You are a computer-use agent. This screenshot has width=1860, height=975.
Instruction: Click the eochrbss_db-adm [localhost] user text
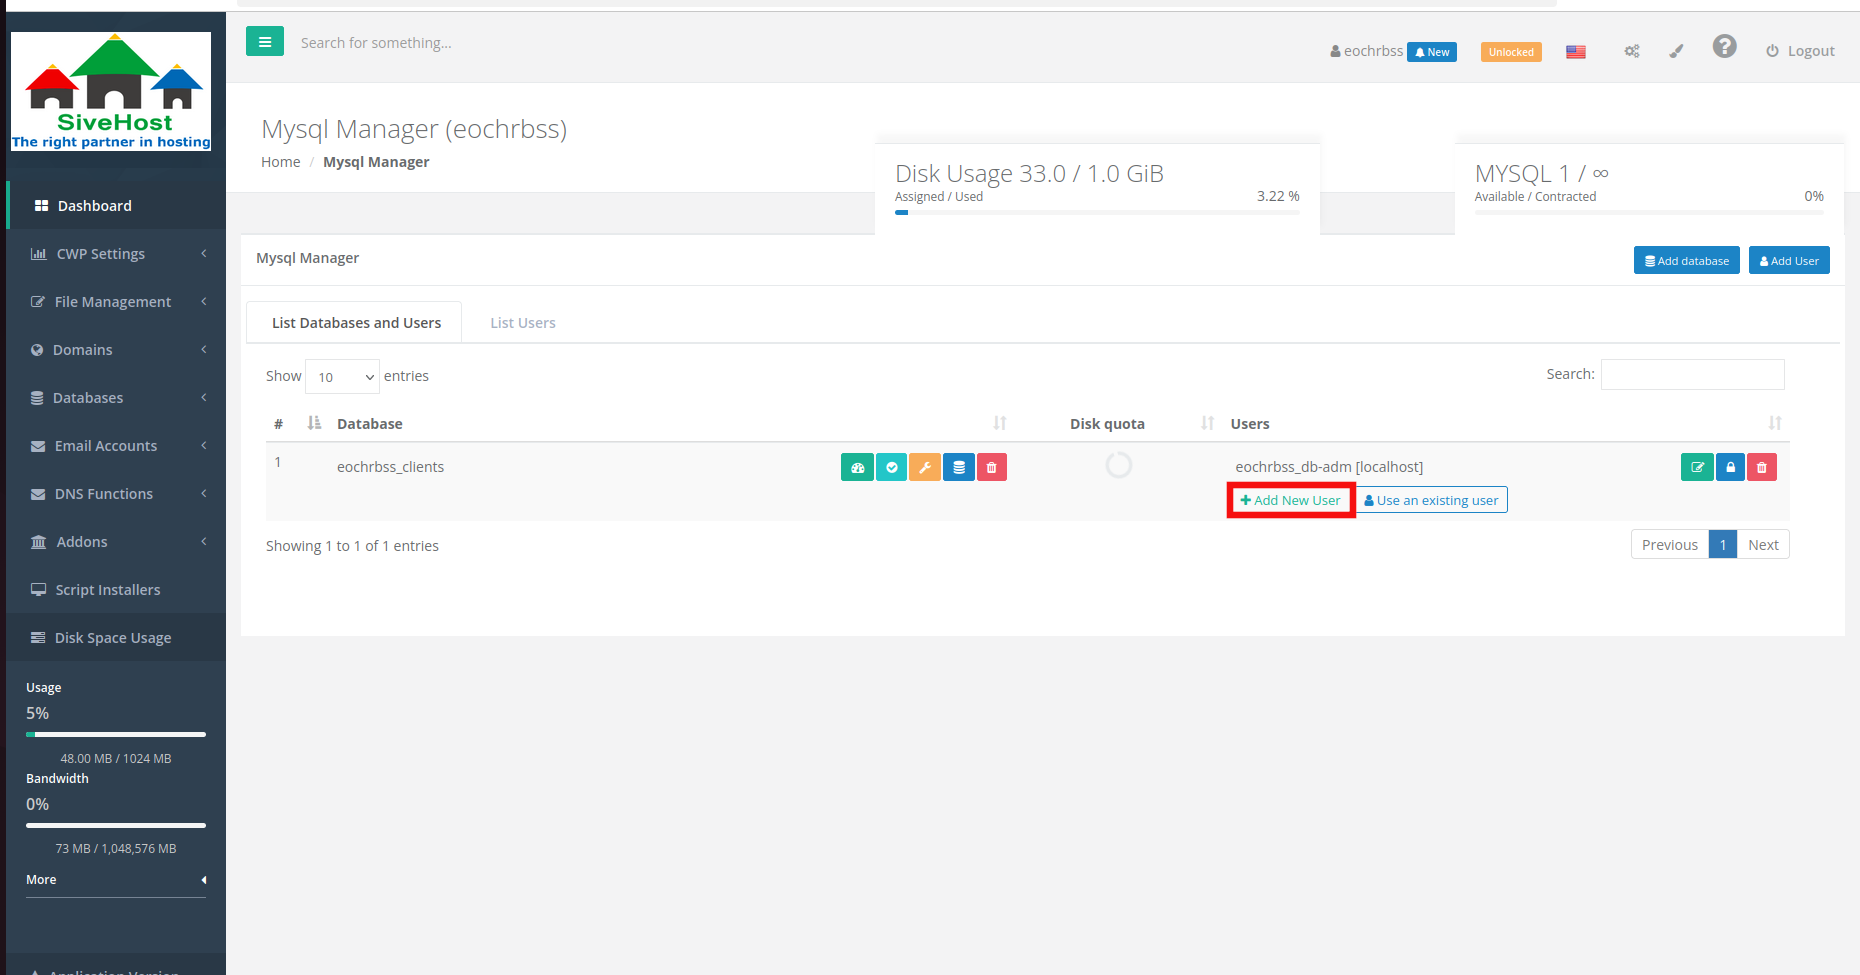tap(1329, 467)
